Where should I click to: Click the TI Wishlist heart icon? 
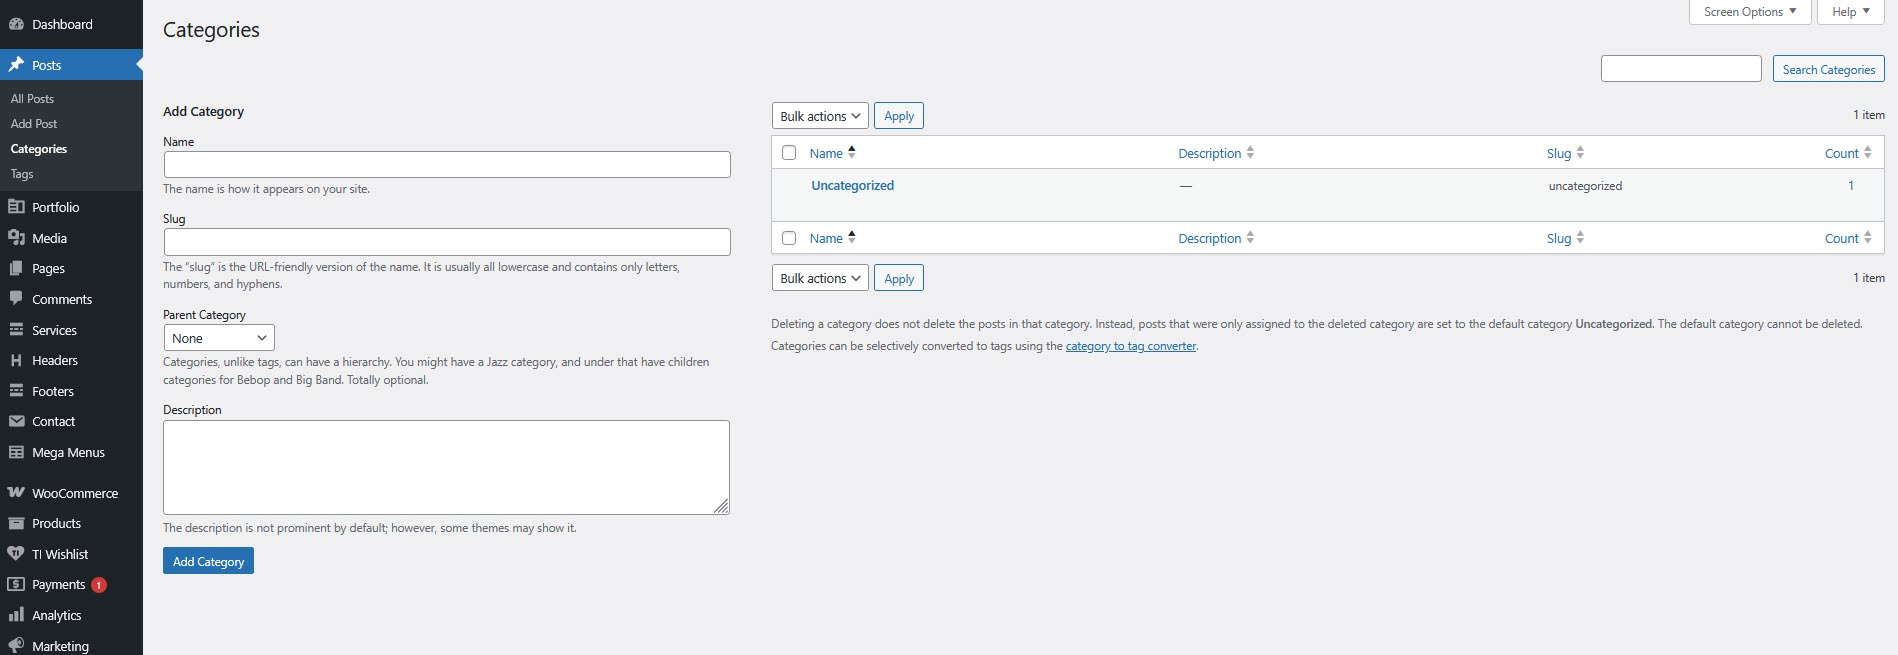(x=16, y=554)
